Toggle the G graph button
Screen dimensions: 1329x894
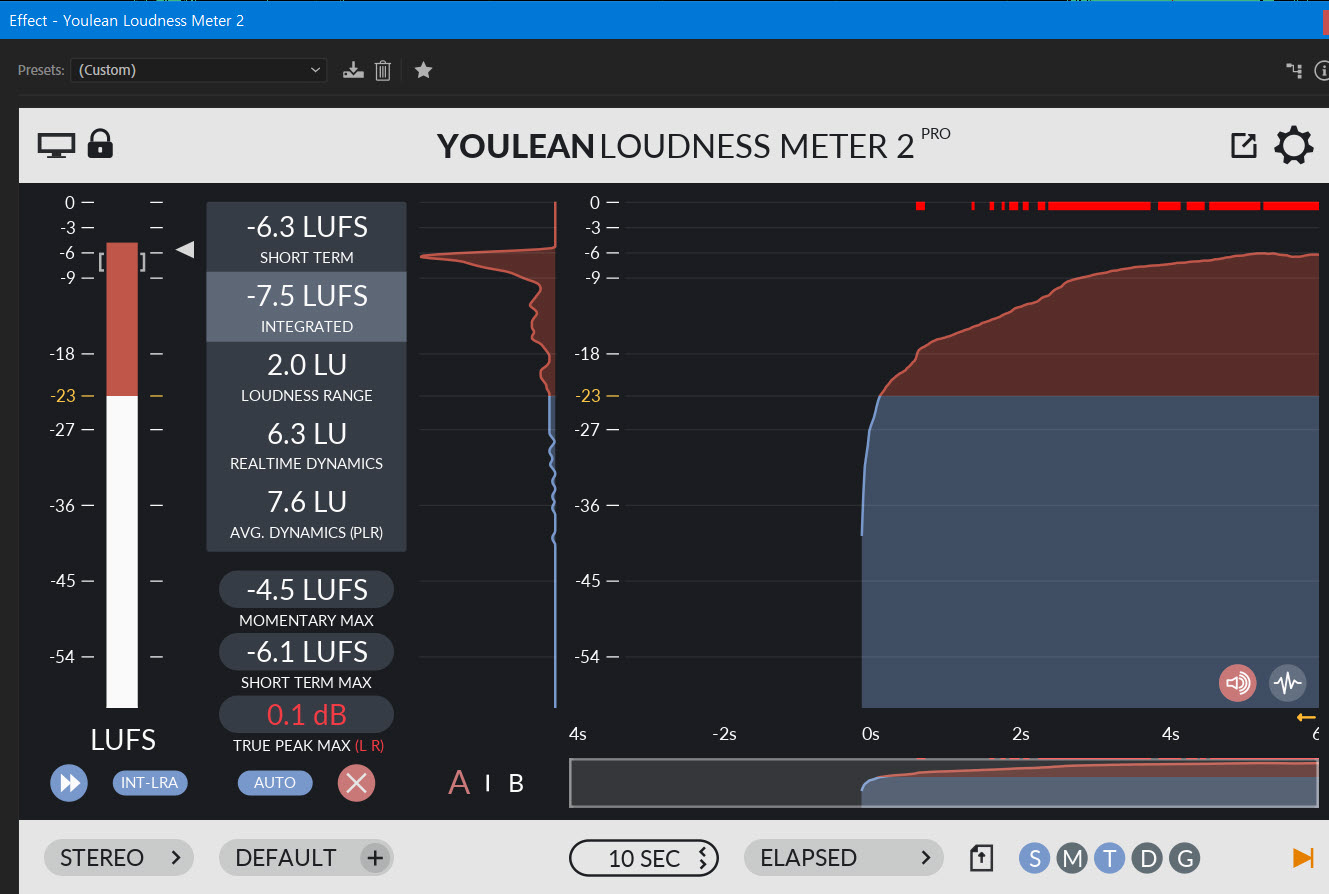1186,858
